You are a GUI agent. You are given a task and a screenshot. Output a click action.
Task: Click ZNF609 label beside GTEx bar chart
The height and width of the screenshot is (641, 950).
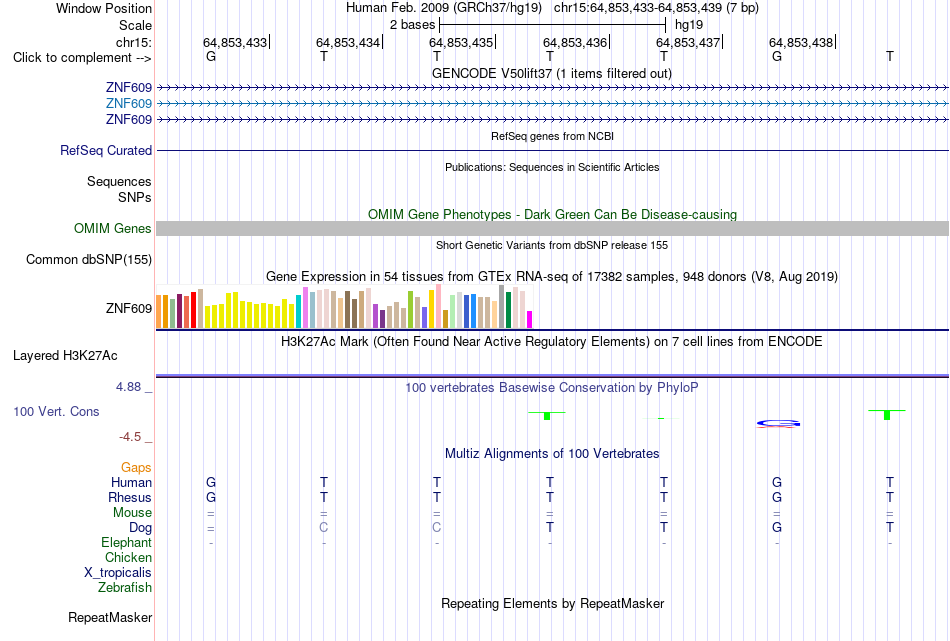[x=128, y=308]
